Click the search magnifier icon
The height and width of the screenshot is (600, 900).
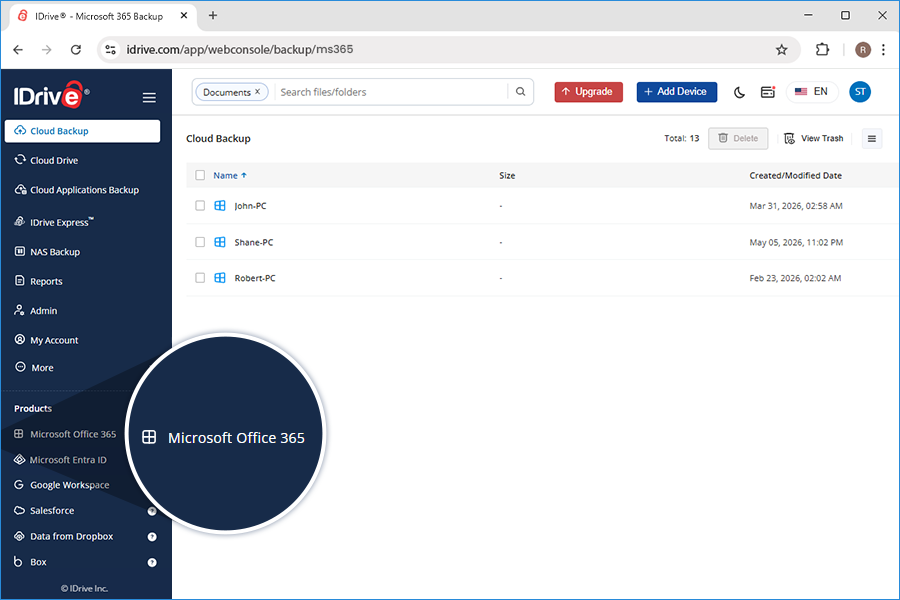tap(521, 92)
